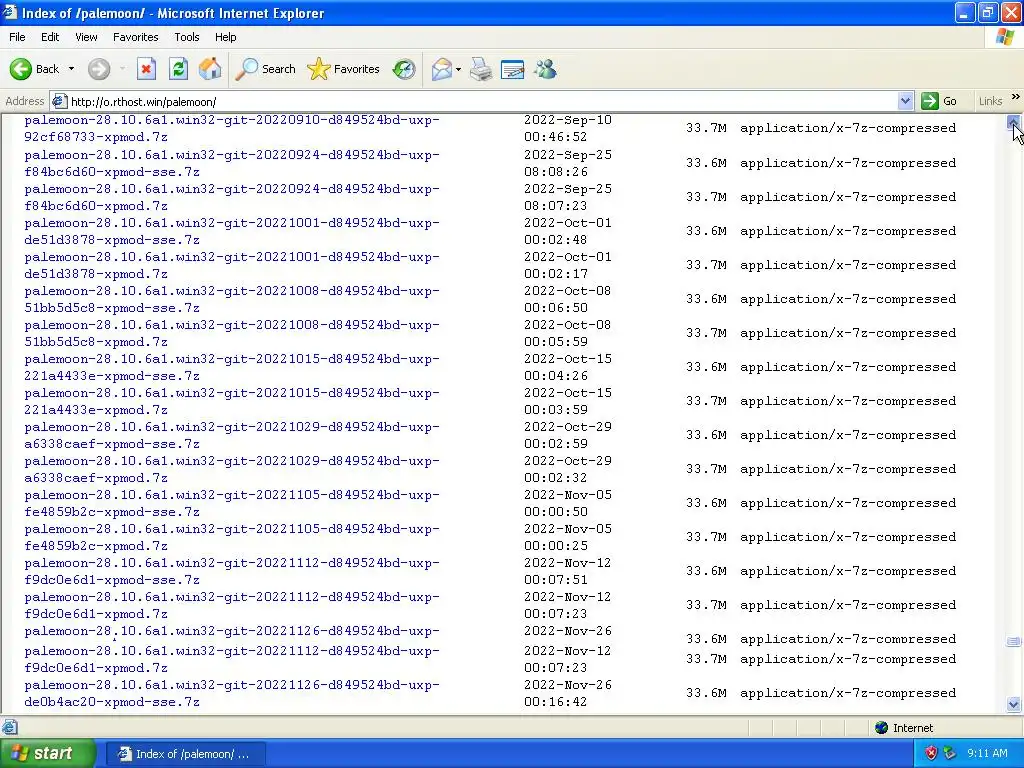
Task: Expand the Mail dropdown arrow
Action: click(x=458, y=69)
